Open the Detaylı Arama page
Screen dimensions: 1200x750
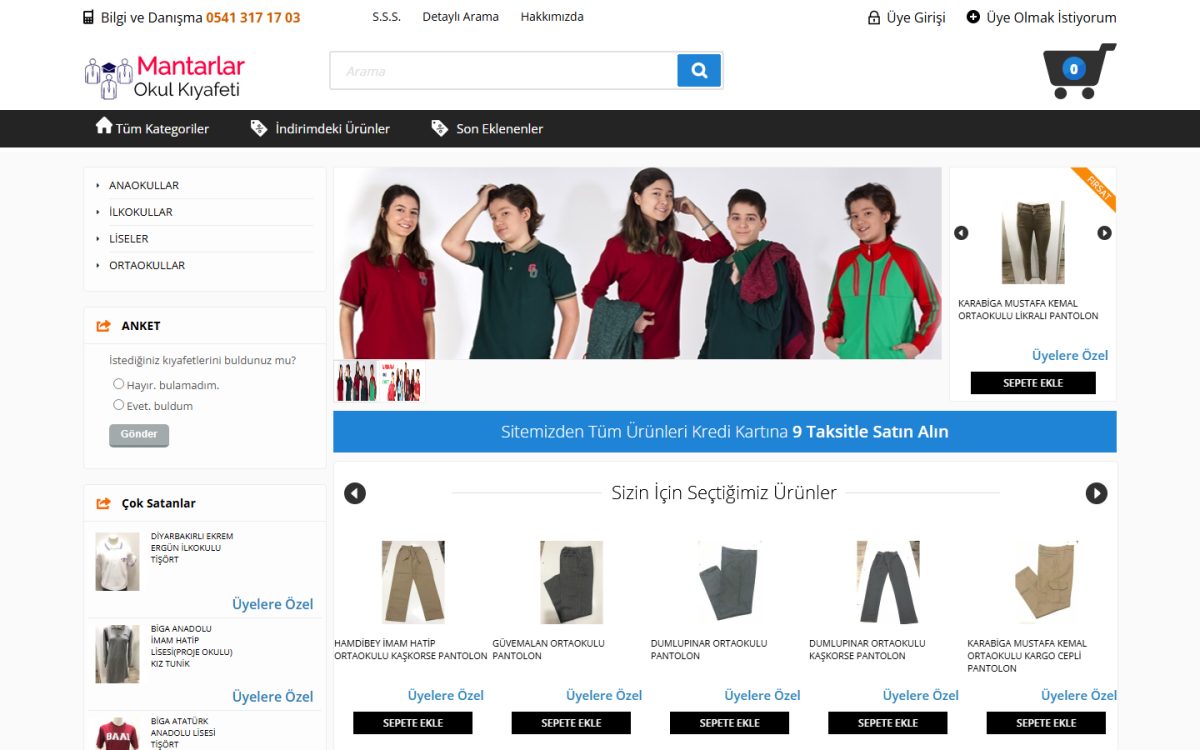tap(461, 17)
